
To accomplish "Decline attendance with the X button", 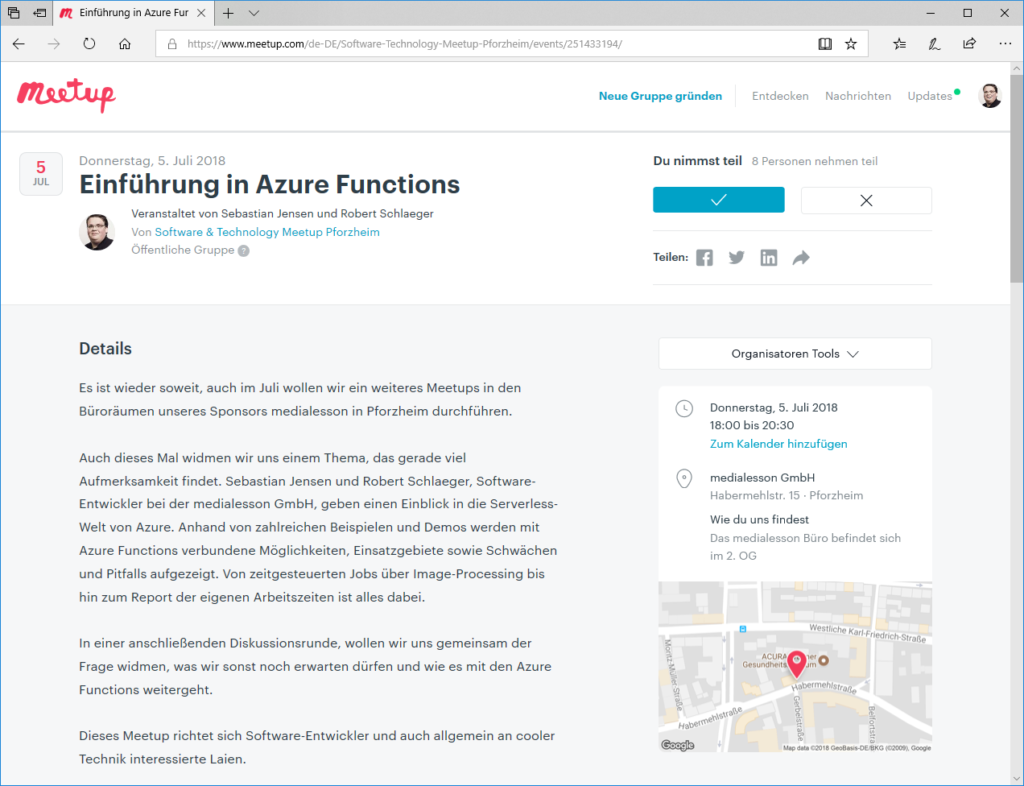I will click(x=866, y=200).
